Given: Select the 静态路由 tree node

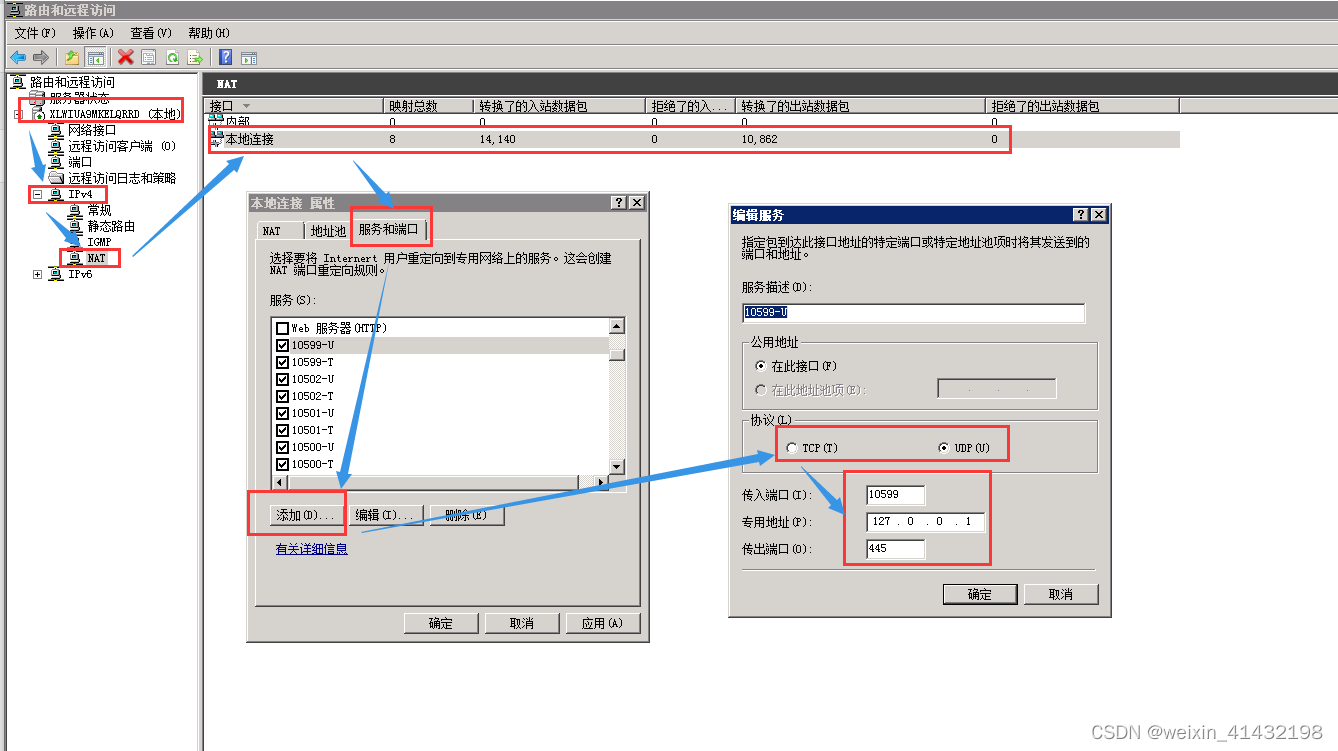Looking at the screenshot, I should coord(111,226).
